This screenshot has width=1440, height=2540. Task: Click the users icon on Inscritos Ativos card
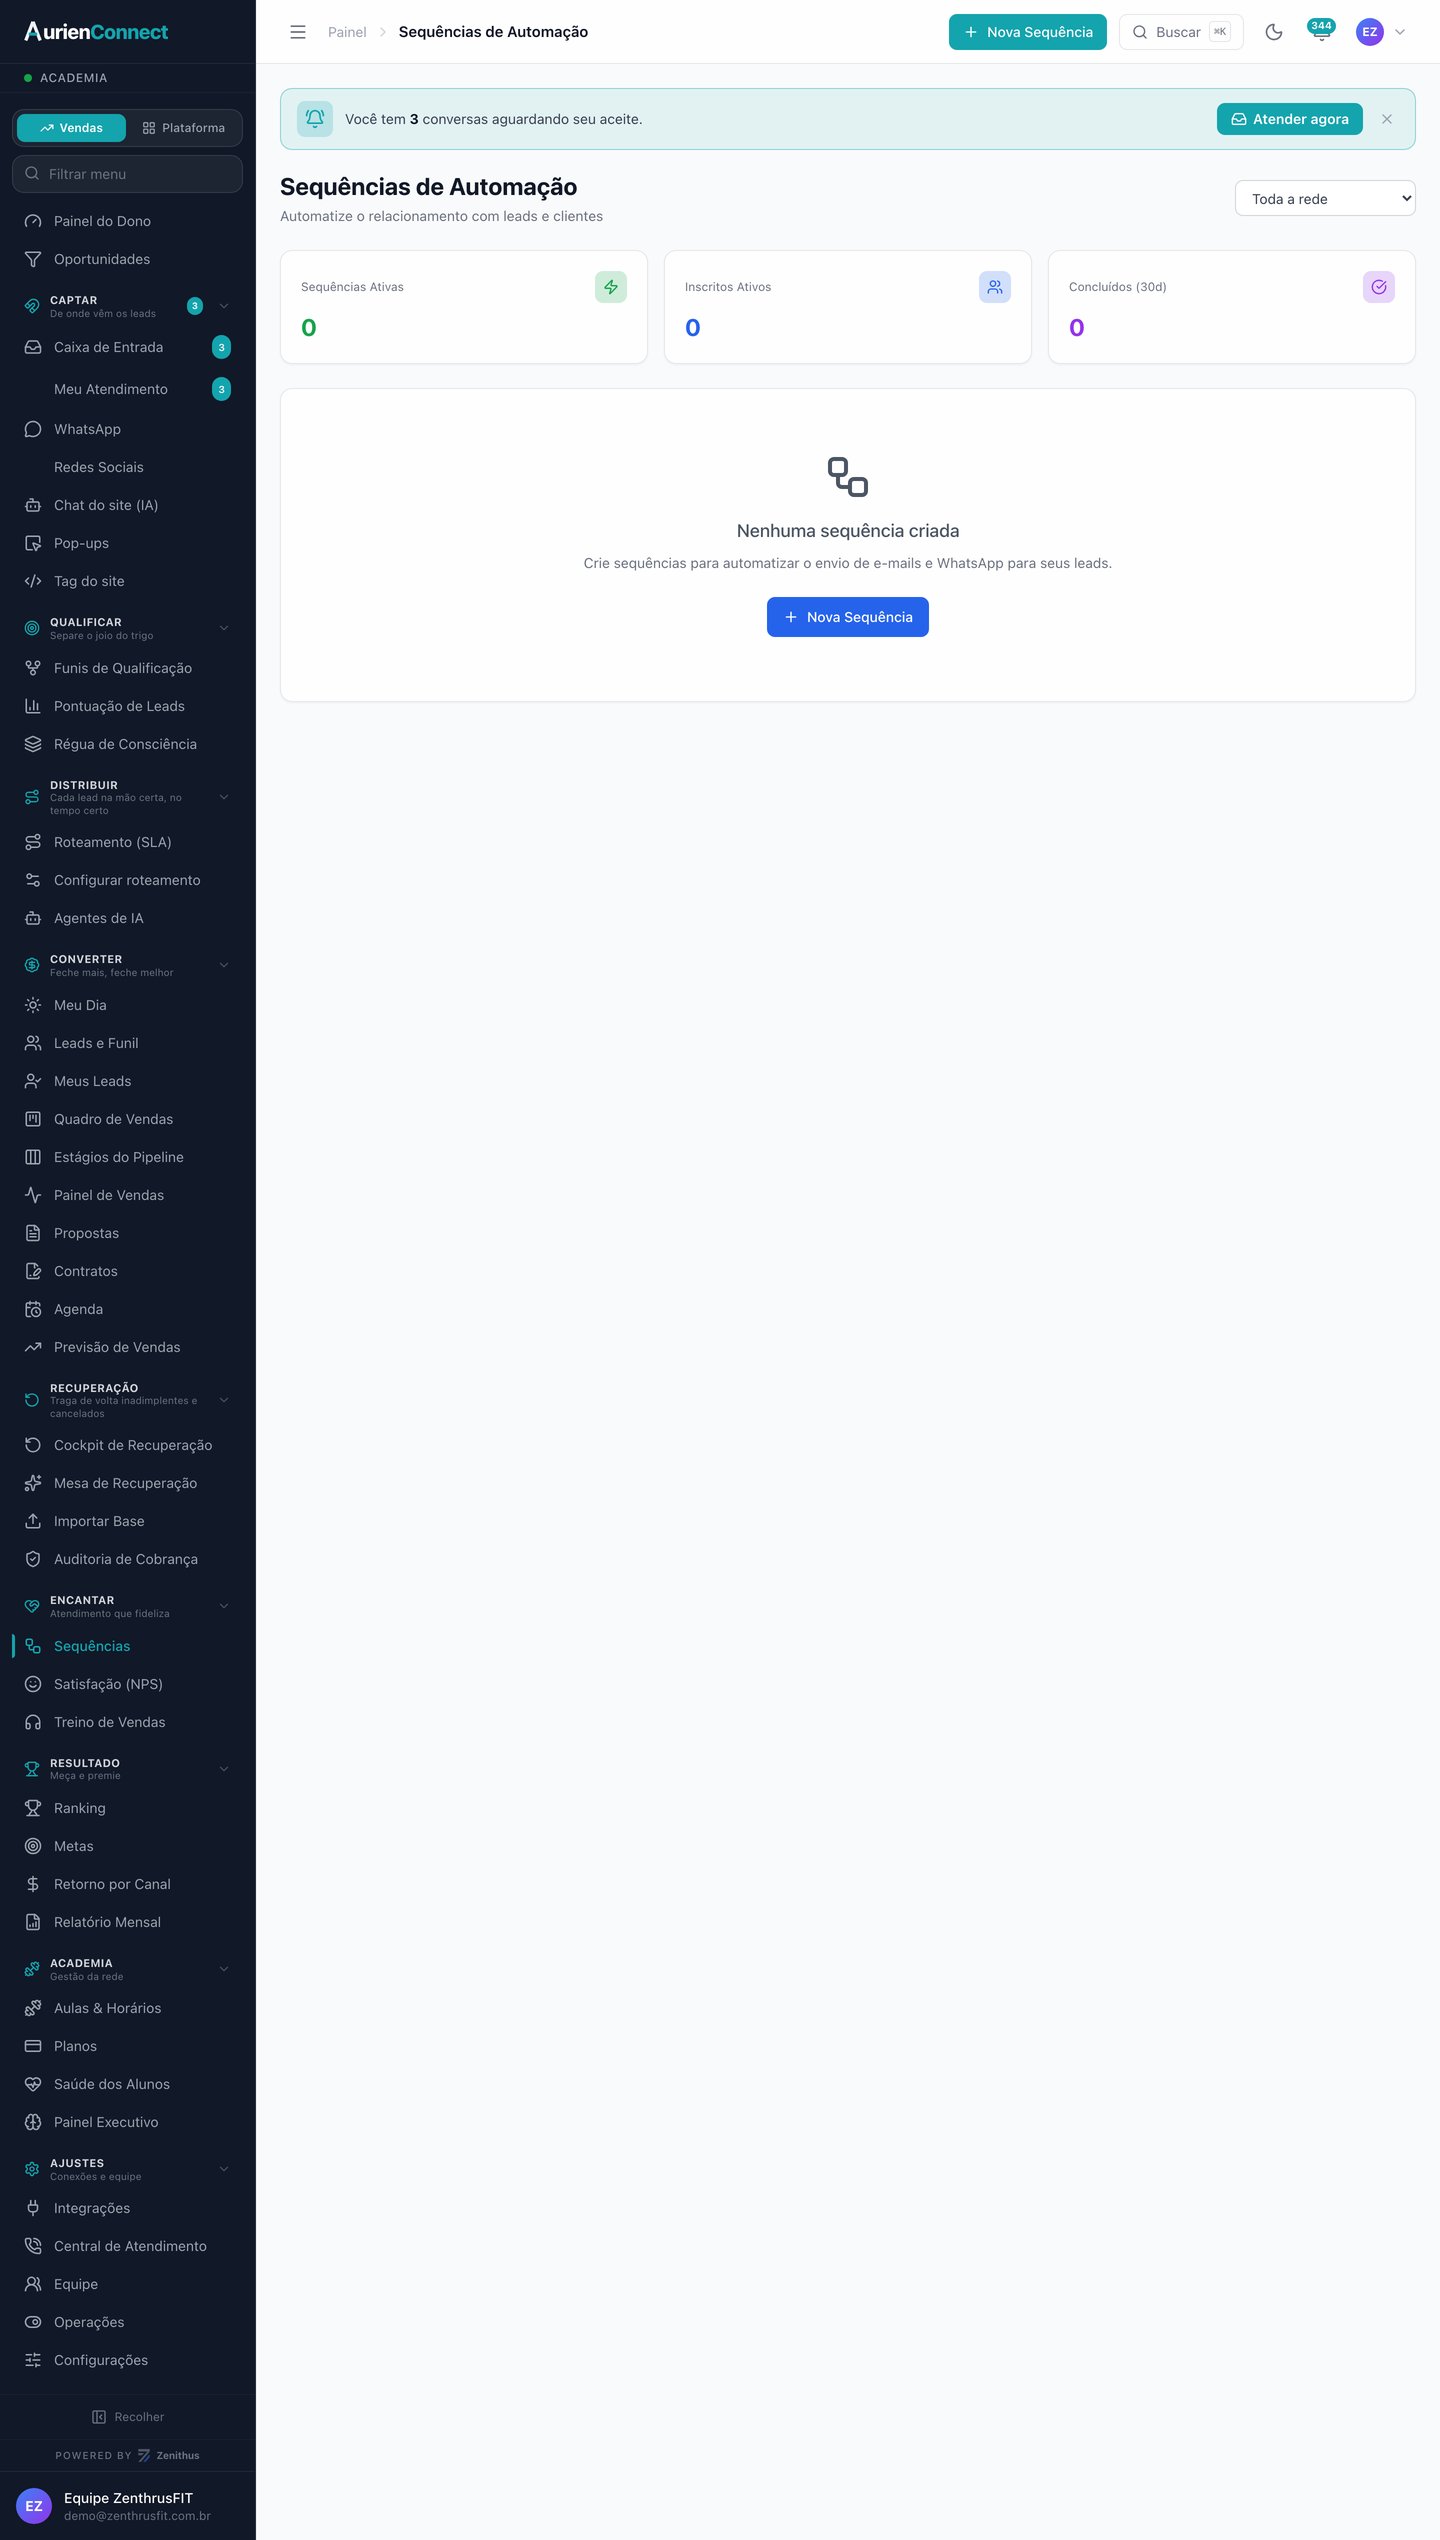tap(995, 287)
